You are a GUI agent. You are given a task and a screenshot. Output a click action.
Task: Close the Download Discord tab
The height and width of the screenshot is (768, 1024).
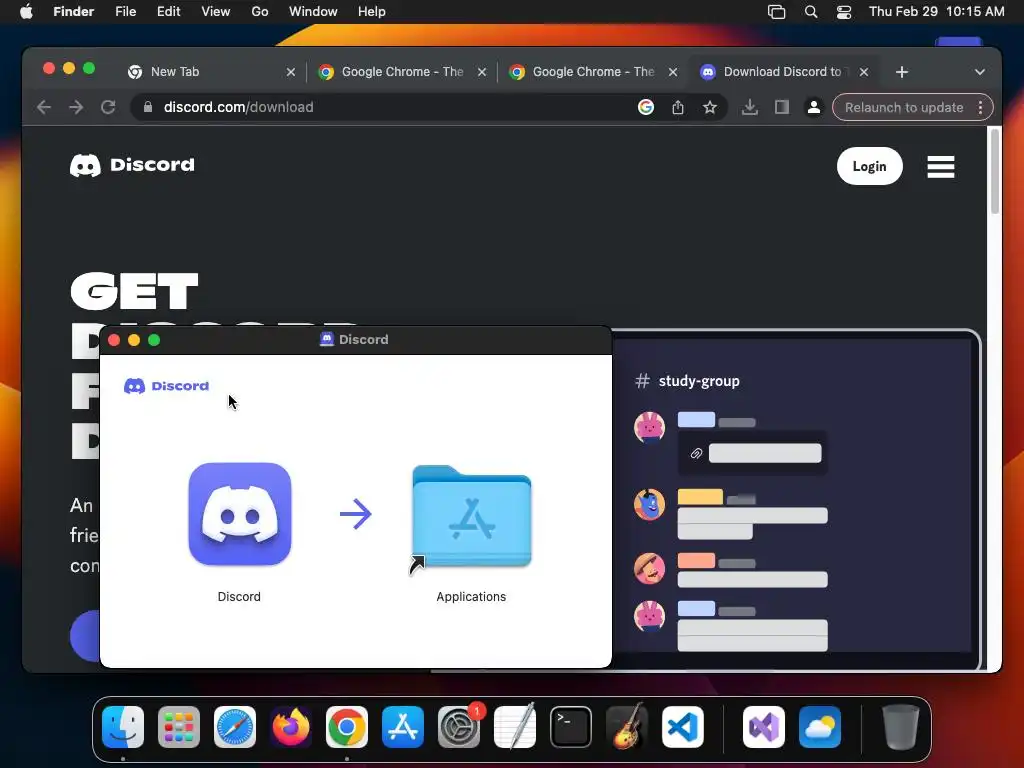click(863, 72)
